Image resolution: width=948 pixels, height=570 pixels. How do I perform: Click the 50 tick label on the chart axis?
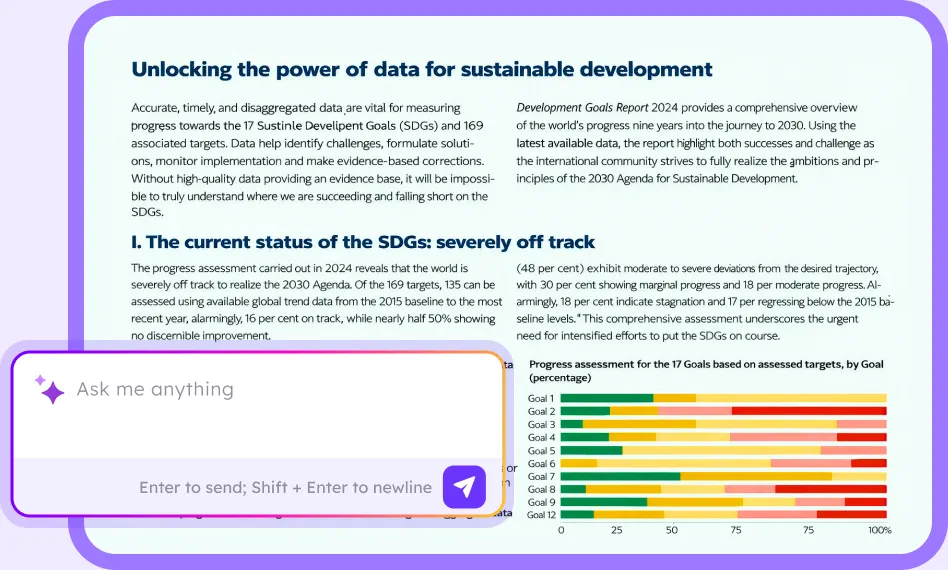click(x=671, y=529)
